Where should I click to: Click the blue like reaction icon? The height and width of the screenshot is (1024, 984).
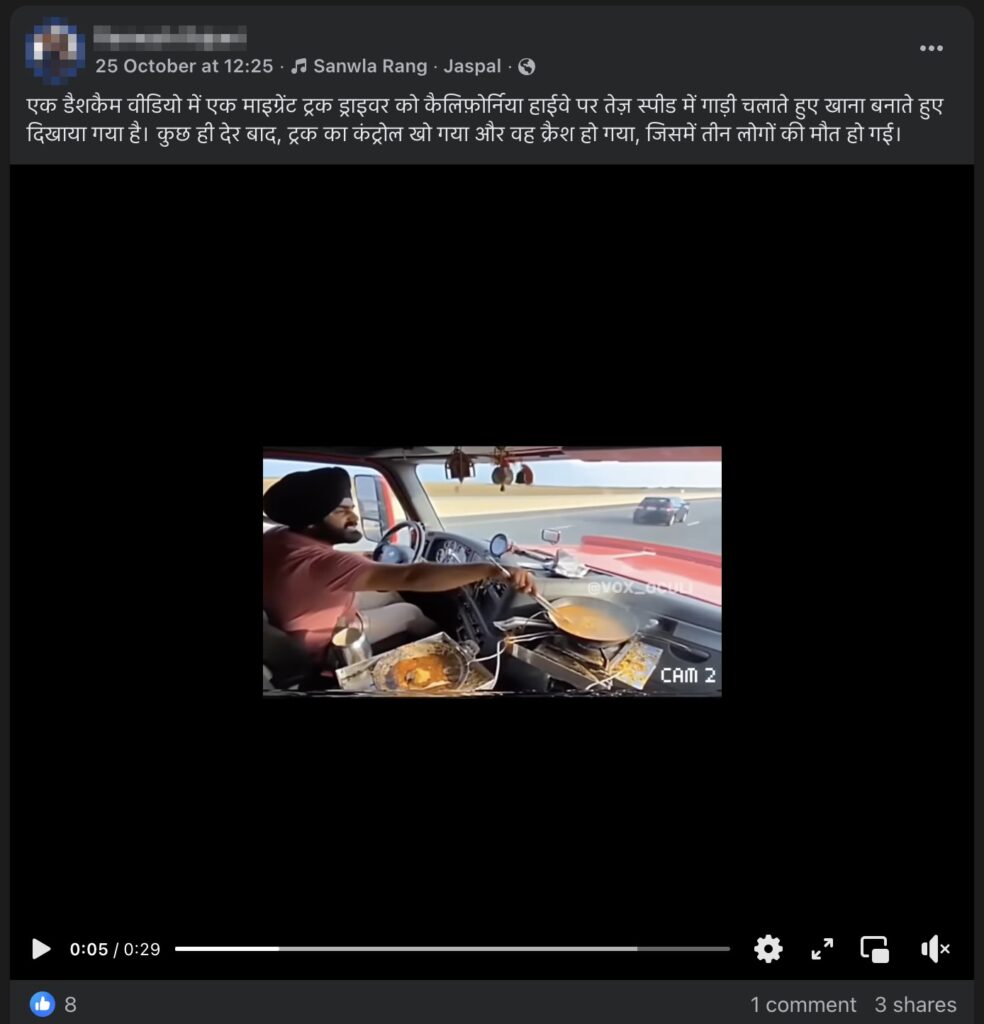pos(42,1004)
